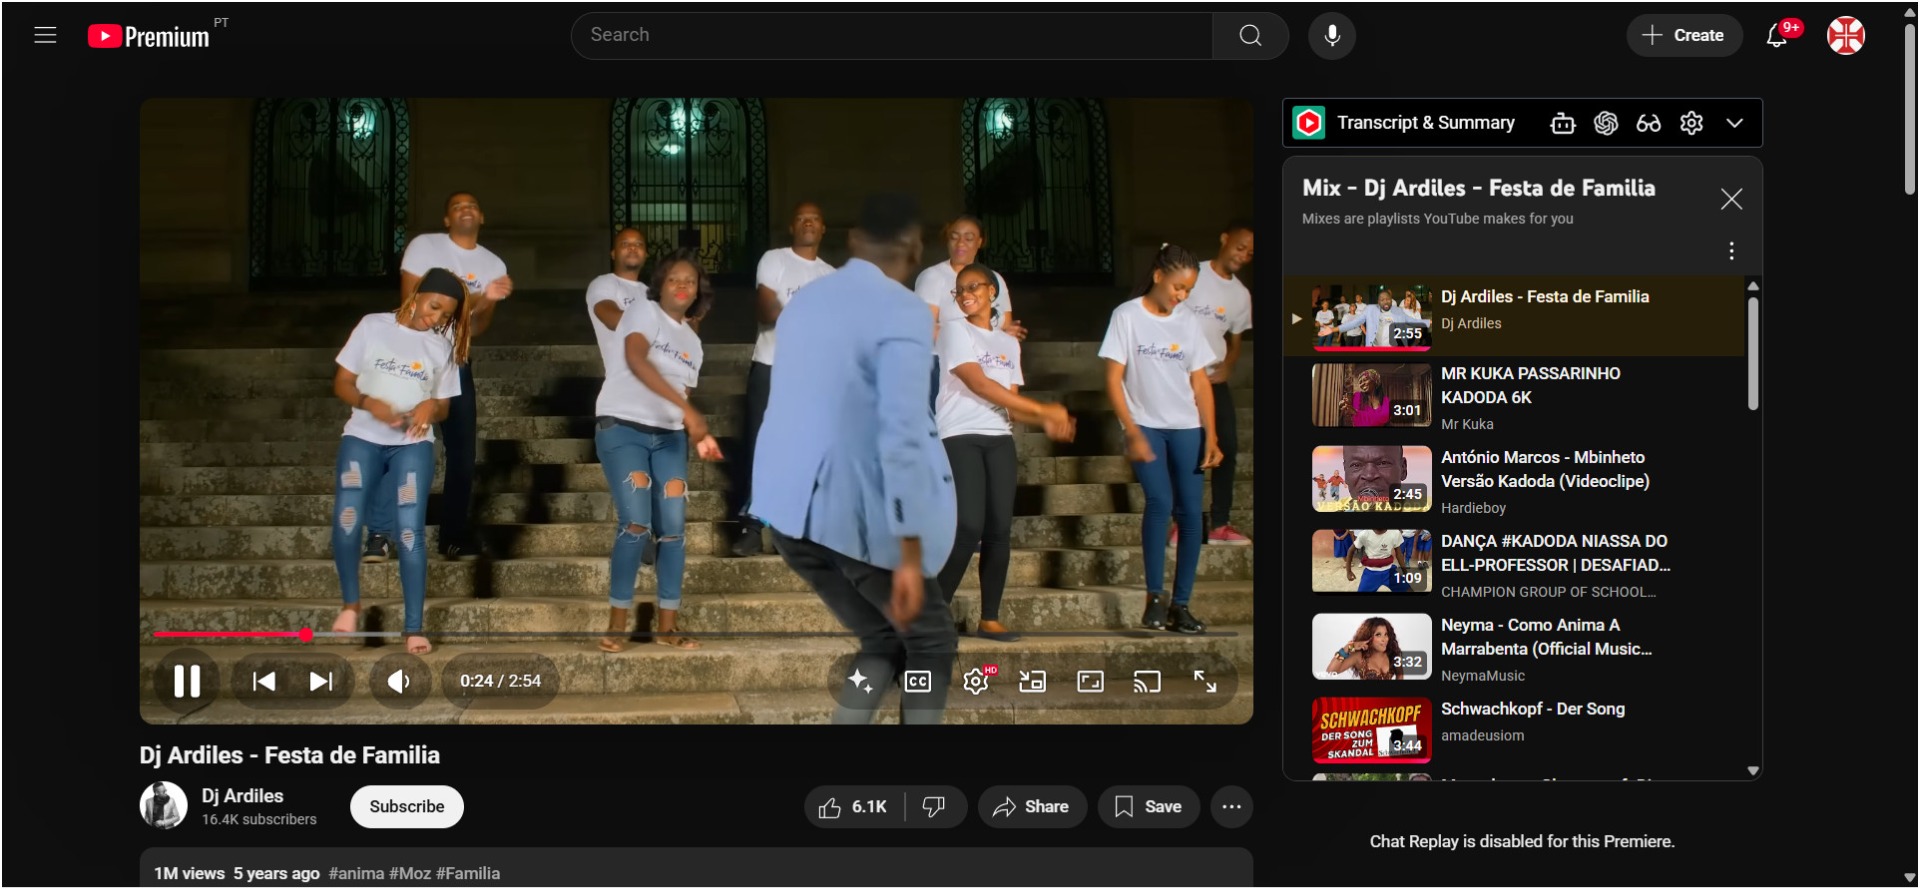Viewport: 1920px width, 889px height.
Task: Go to YouTube Premium home logo
Action: coord(149,36)
